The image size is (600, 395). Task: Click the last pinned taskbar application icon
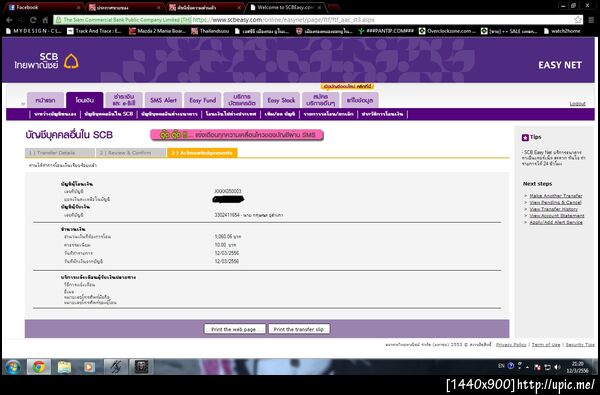point(141,367)
